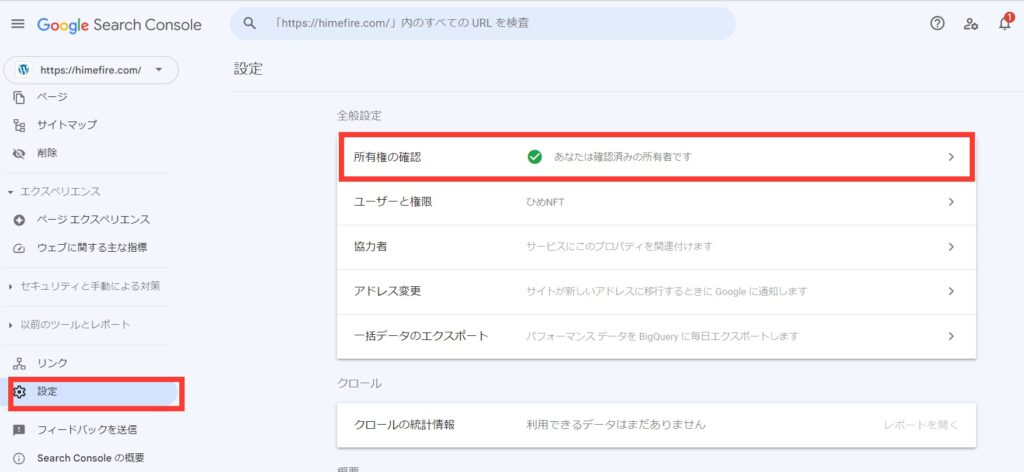Open the アドレス変更 setting

click(x=656, y=291)
